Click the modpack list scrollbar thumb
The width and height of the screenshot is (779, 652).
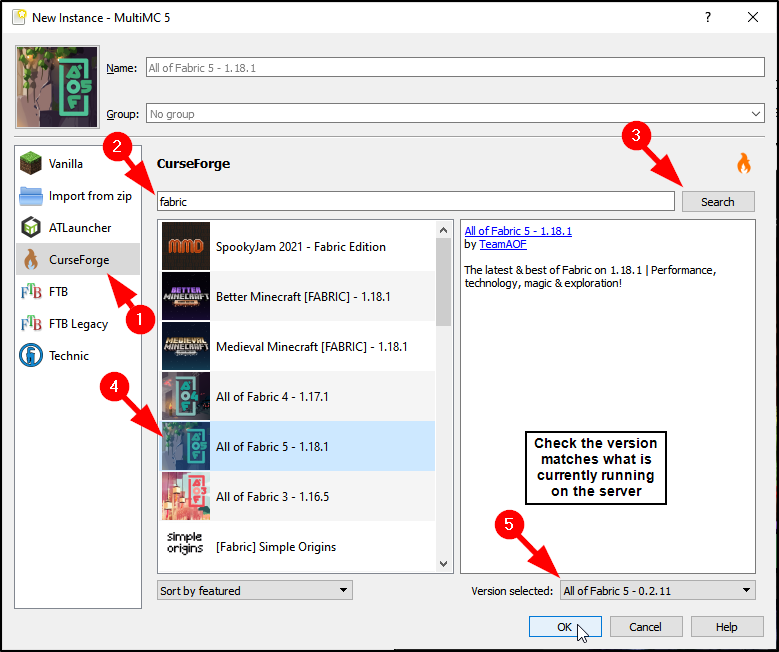pyautogui.click(x=444, y=282)
